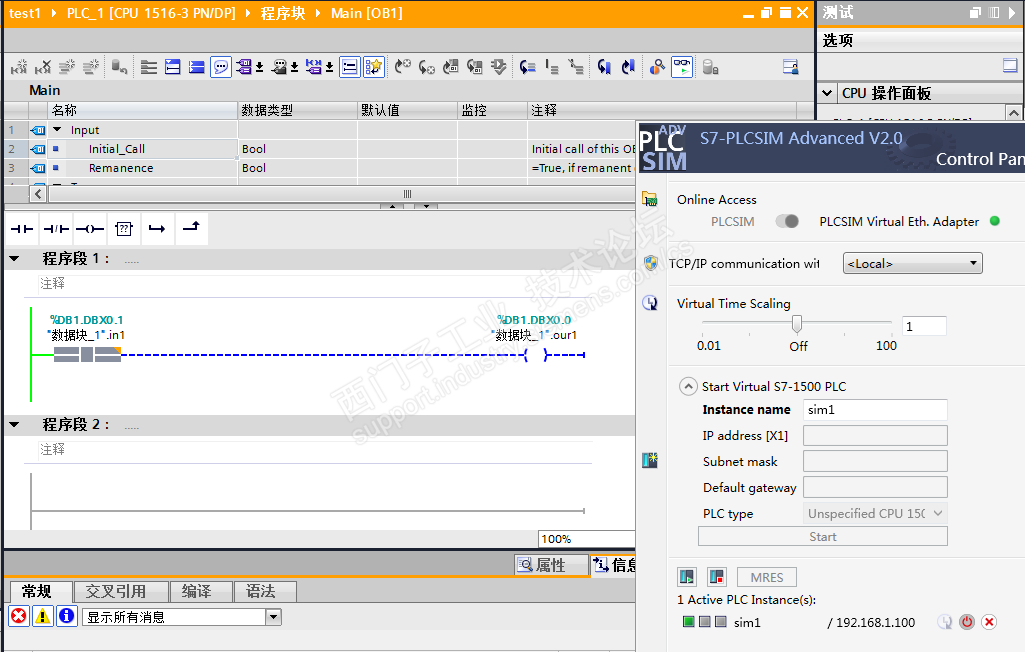Power off the sim1 instance

pos(967,622)
